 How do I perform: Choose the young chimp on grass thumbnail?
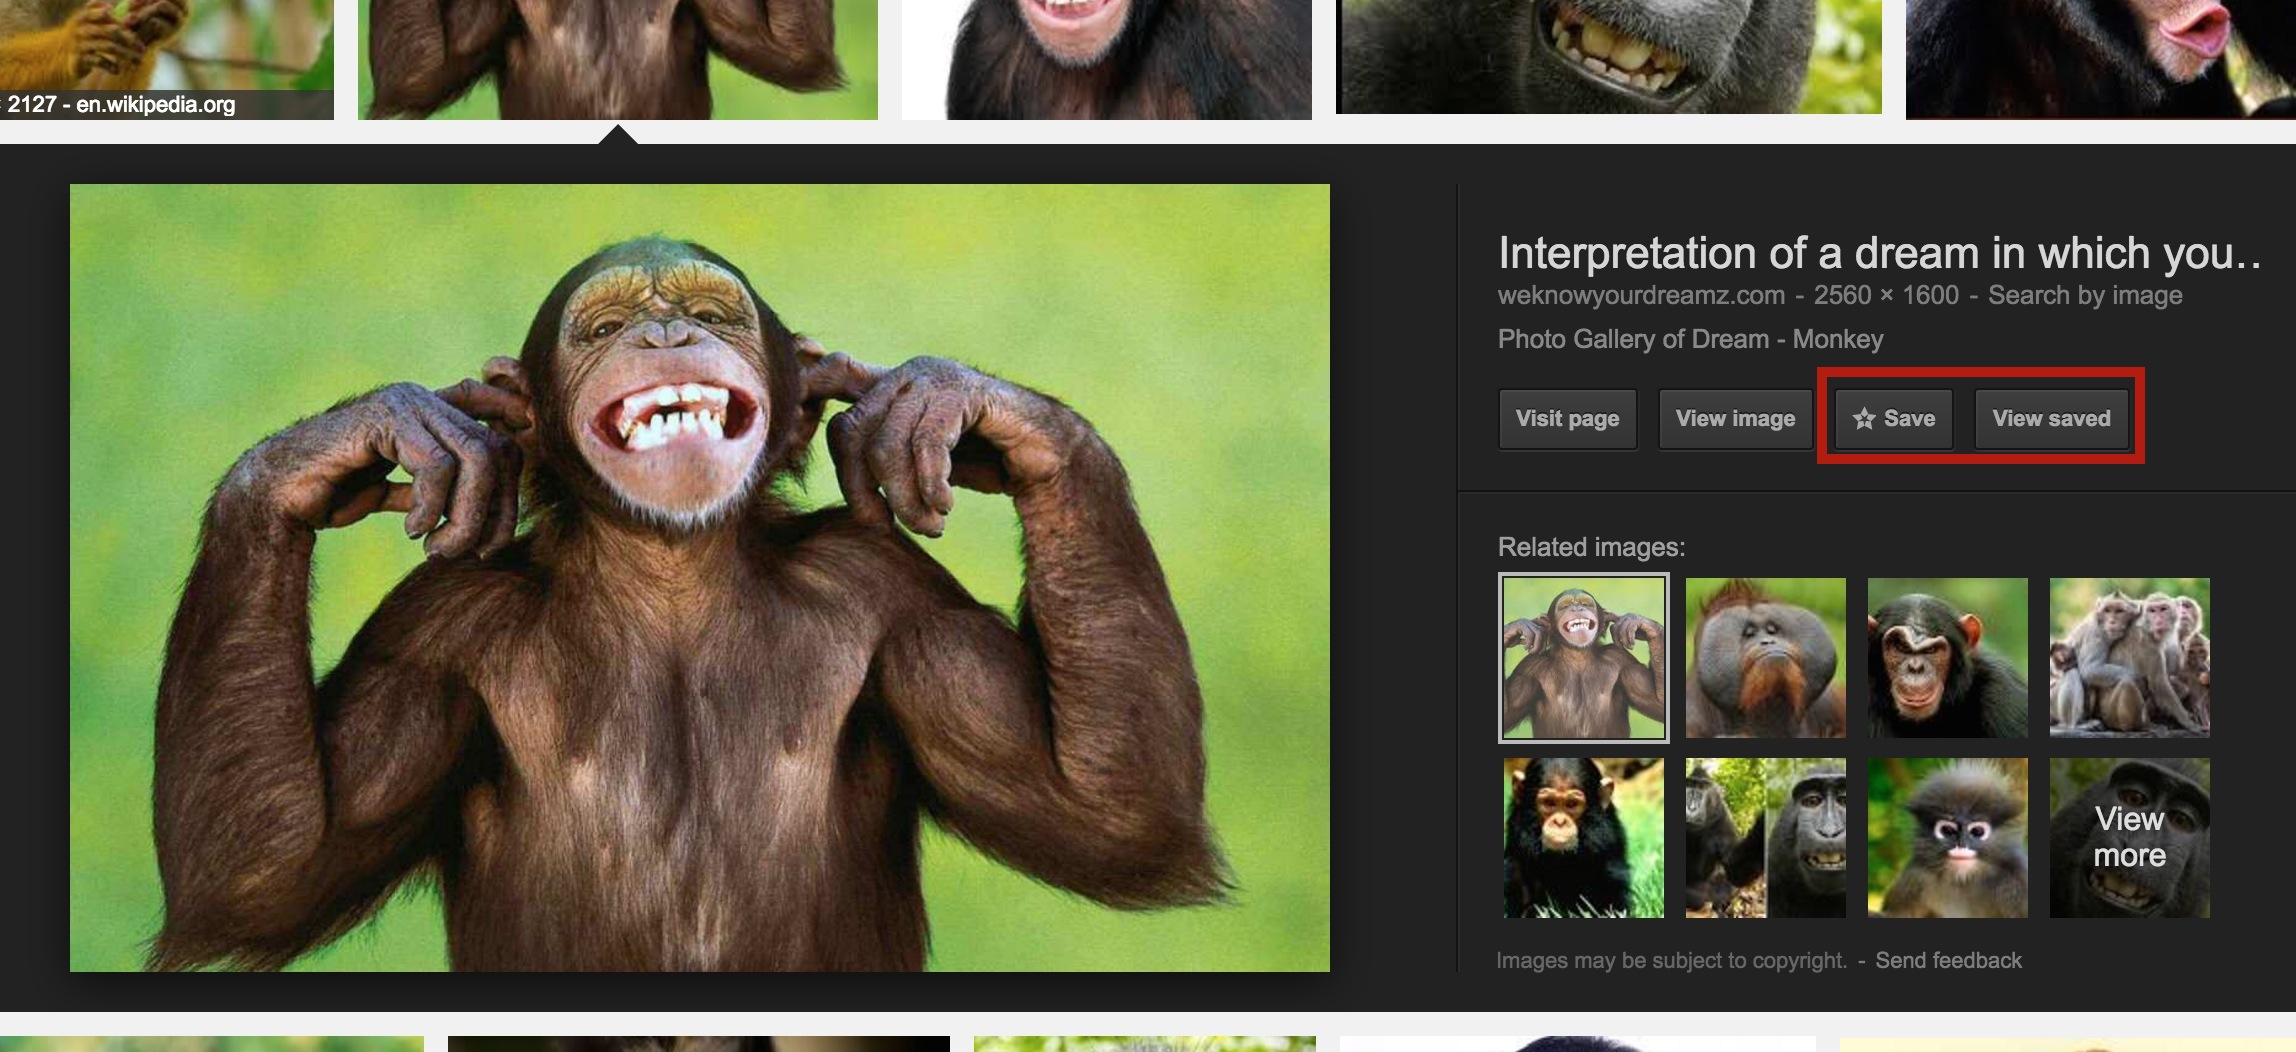click(1583, 838)
